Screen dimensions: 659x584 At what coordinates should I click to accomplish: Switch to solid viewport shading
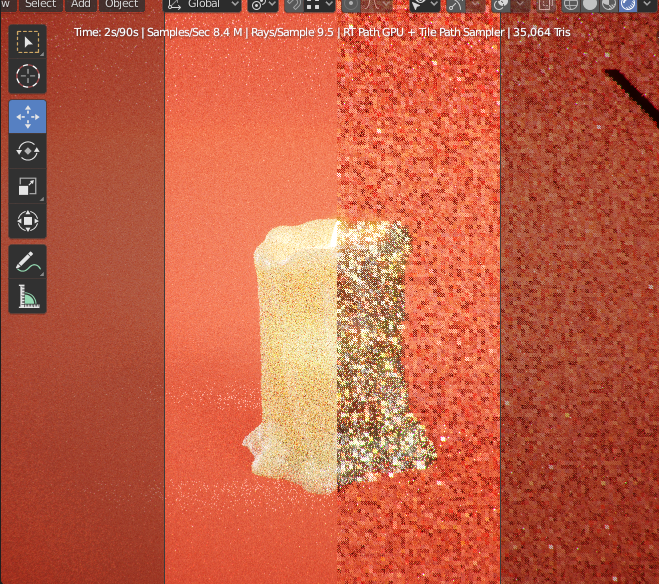coord(589,4)
